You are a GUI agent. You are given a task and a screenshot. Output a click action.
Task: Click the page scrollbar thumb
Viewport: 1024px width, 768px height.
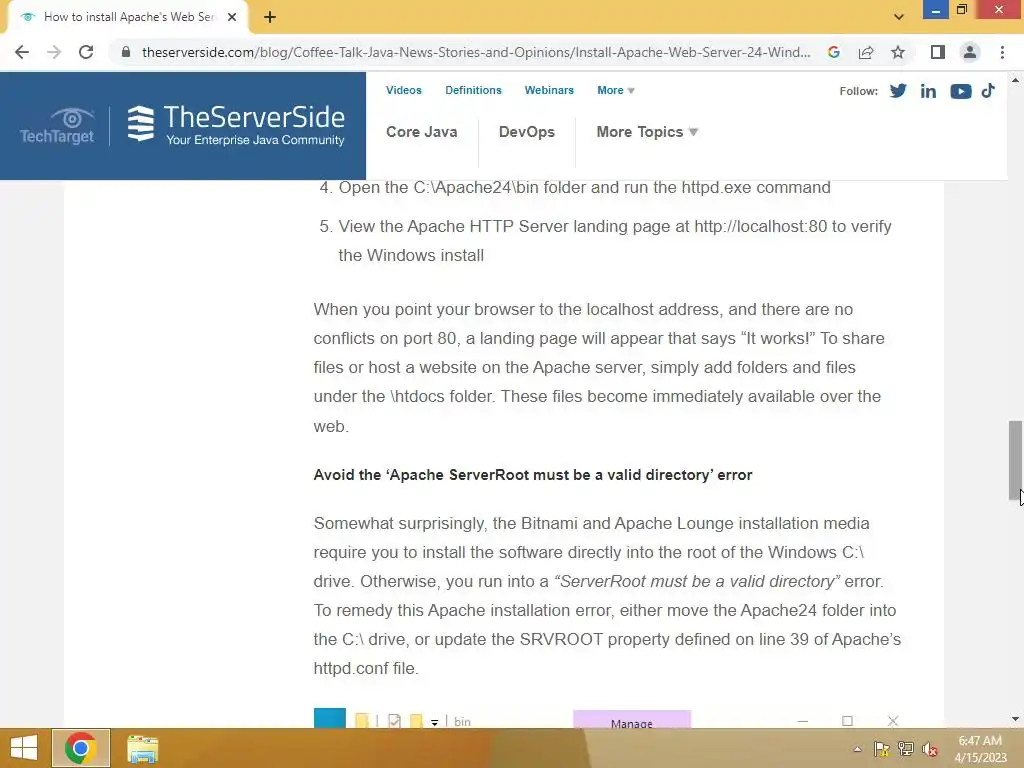[x=1015, y=460]
